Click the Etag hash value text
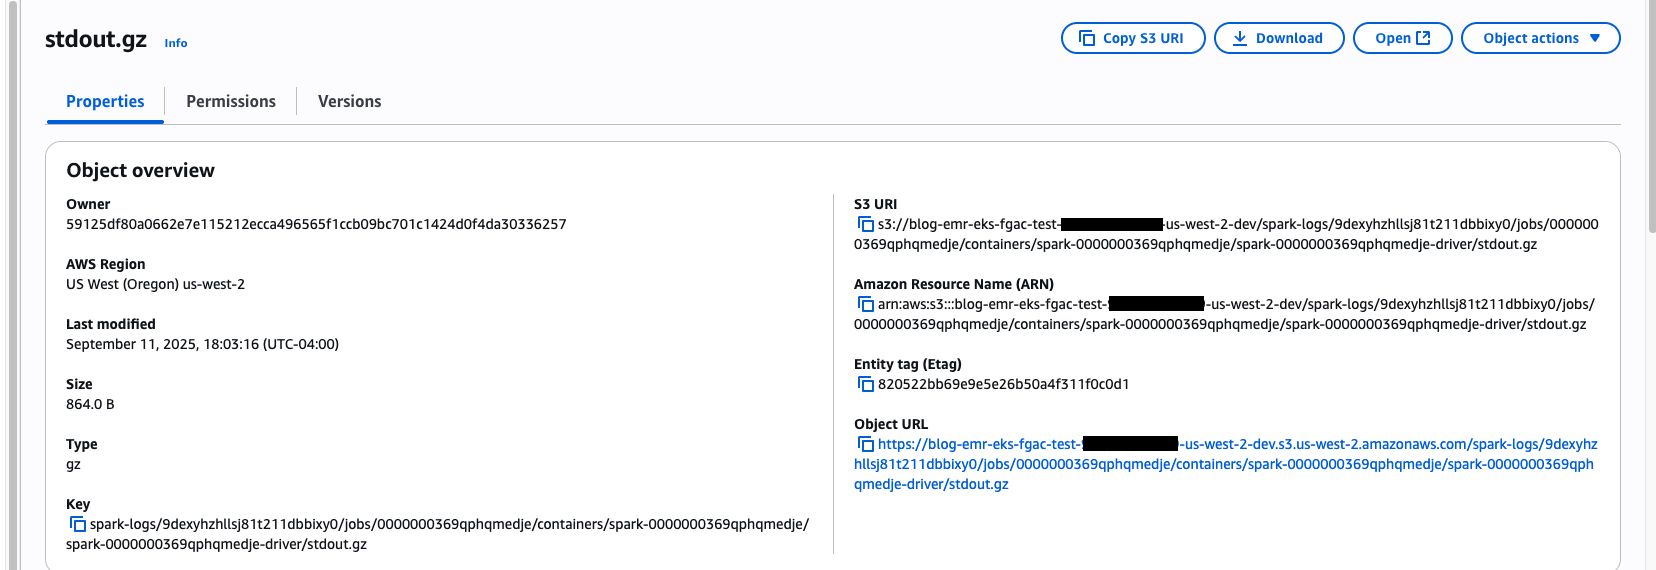Screen dimensions: 1656x570 click(x=1003, y=385)
